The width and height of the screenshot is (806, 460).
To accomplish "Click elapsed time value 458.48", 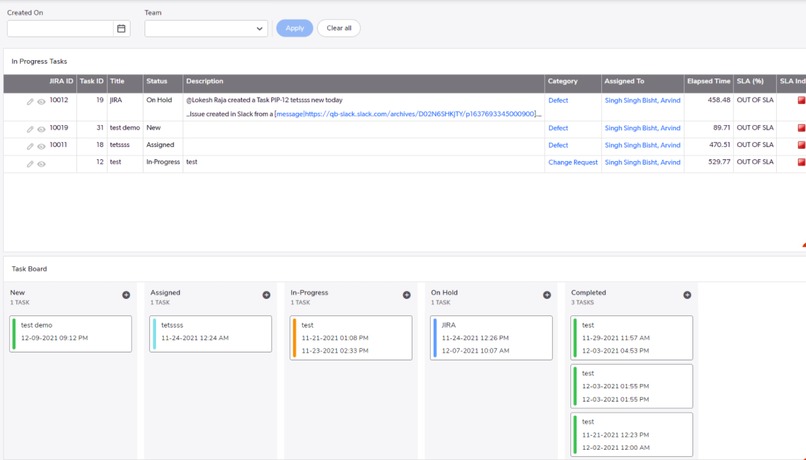I will click(719, 100).
